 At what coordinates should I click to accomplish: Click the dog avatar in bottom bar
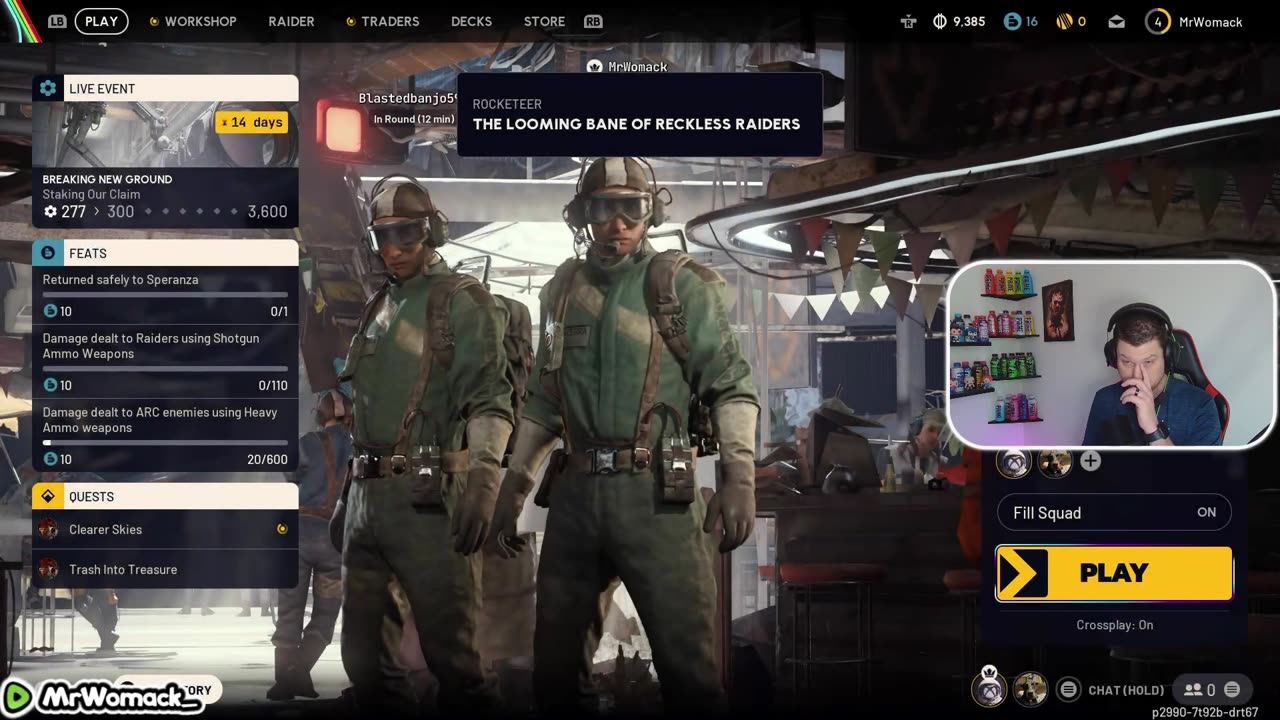pyautogui.click(x=1030, y=689)
